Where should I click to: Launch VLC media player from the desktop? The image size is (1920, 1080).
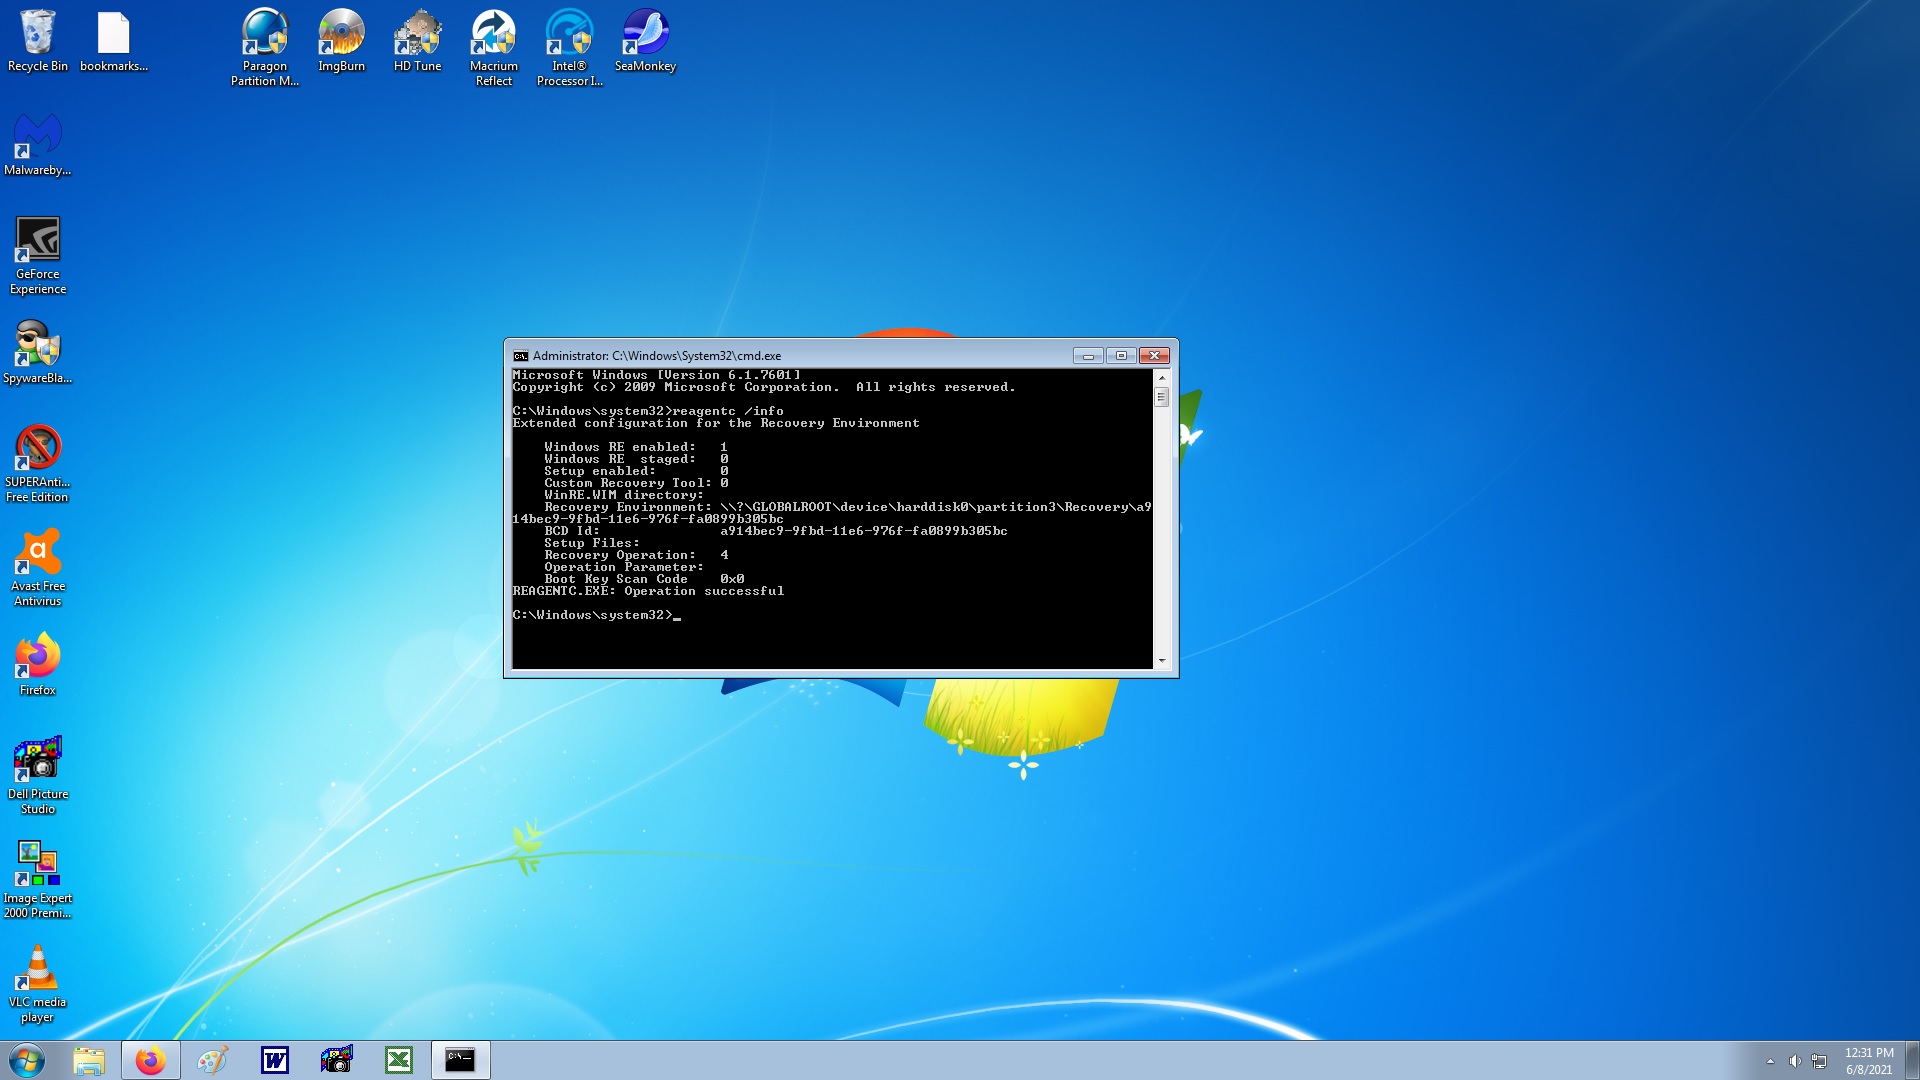pyautogui.click(x=38, y=982)
